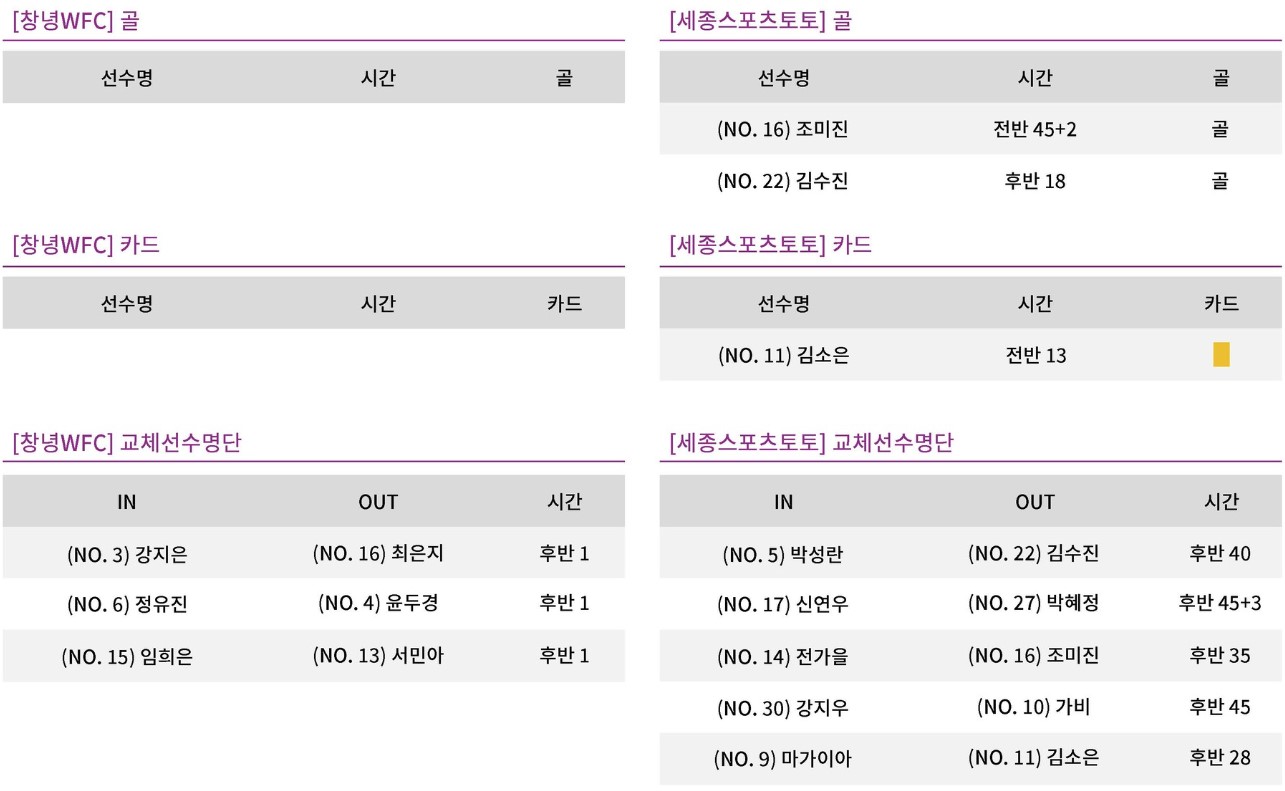This screenshot has width=1285, height=791.
Task: Open the [세종스포츠토토] 골 section heading
Action: click(761, 21)
